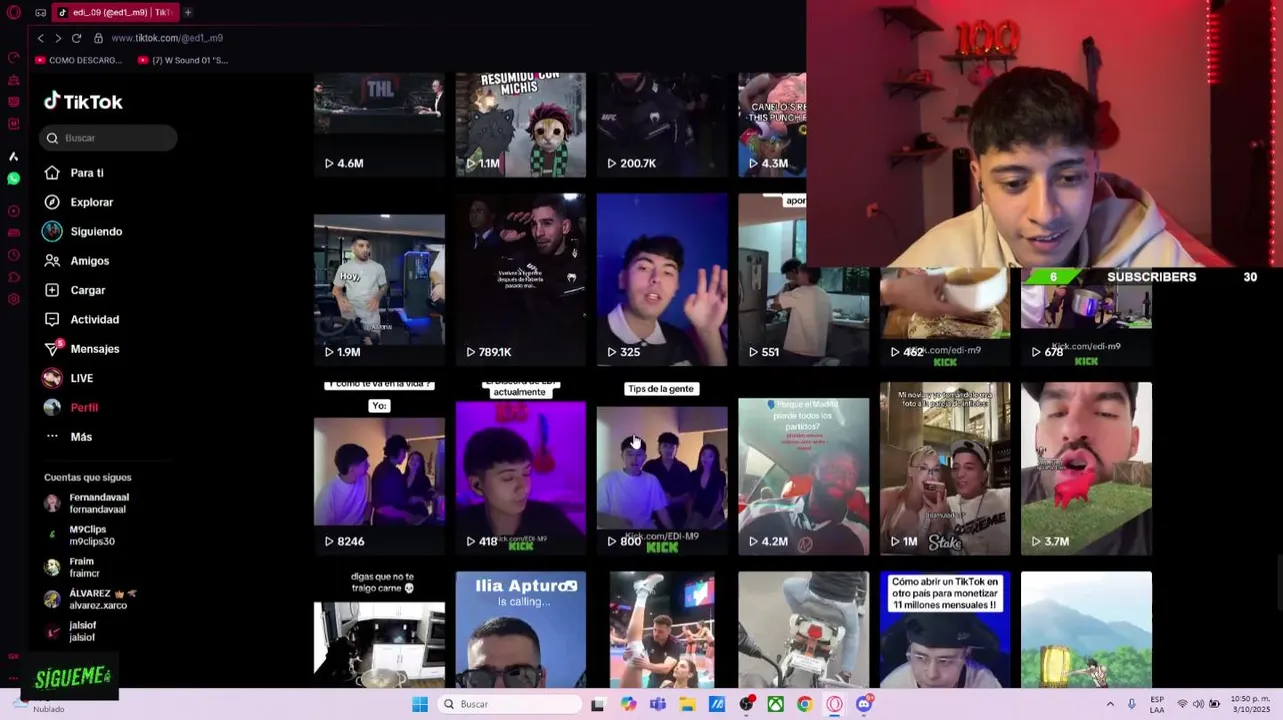Click the Windows taskbar Buscar search box
1283x720 pixels.
[x=510, y=704]
